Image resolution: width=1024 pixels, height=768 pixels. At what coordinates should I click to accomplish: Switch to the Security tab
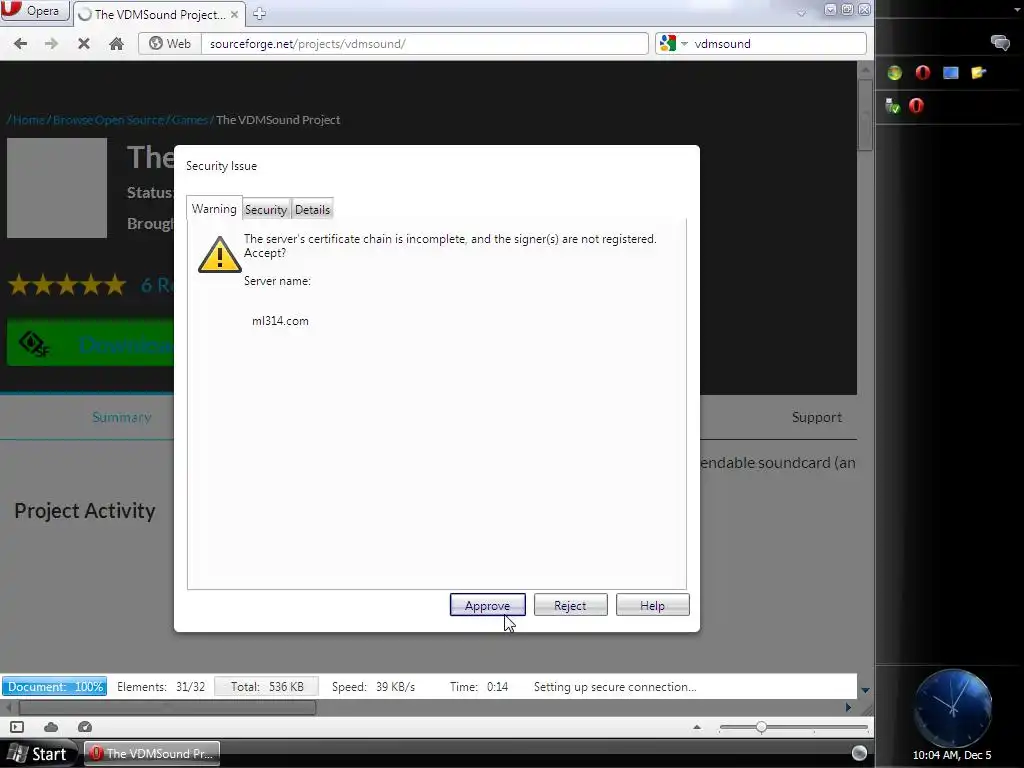pyautogui.click(x=266, y=210)
